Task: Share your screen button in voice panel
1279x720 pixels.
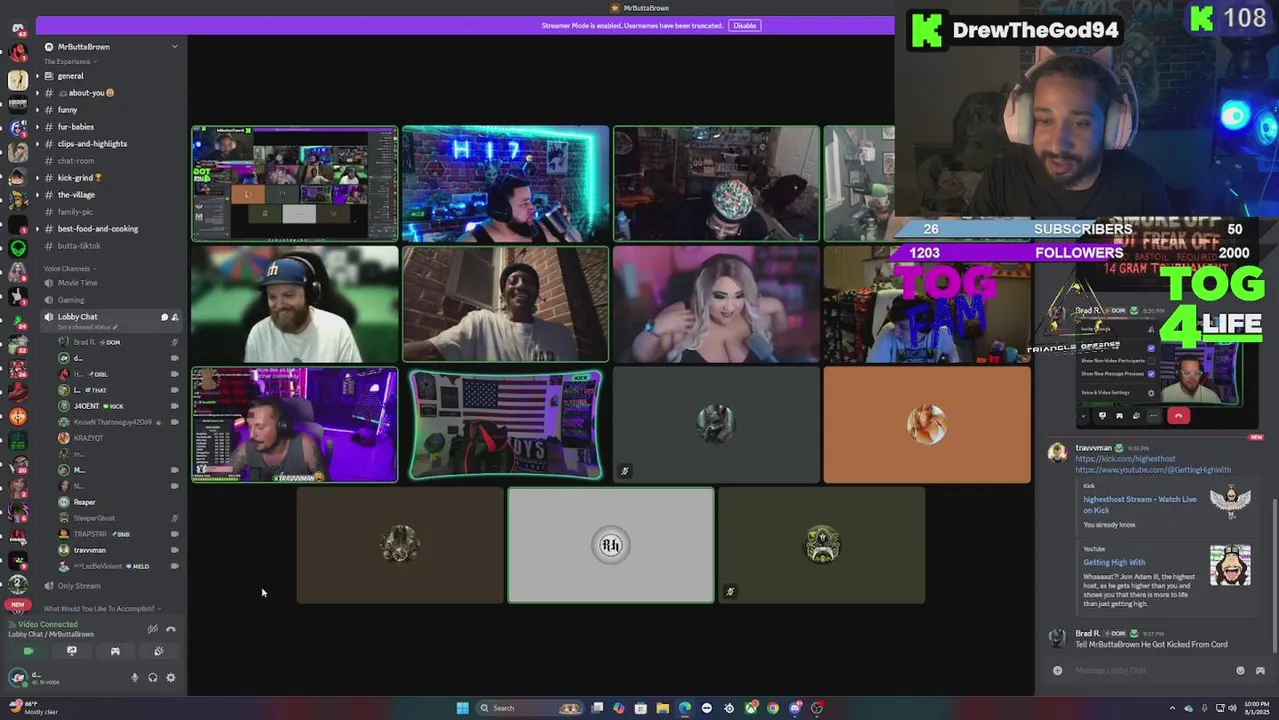Action: [72, 651]
